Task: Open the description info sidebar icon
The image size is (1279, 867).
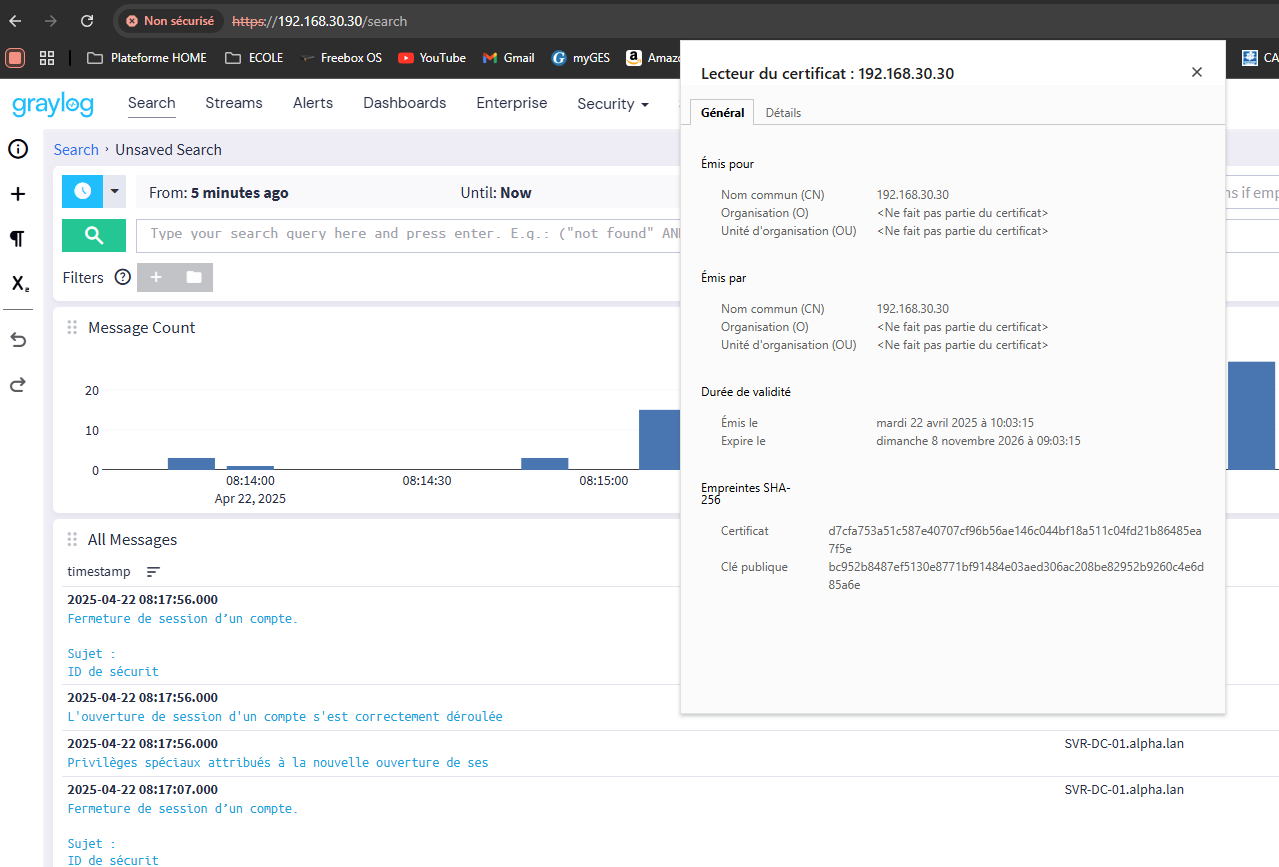Action: pos(18,149)
